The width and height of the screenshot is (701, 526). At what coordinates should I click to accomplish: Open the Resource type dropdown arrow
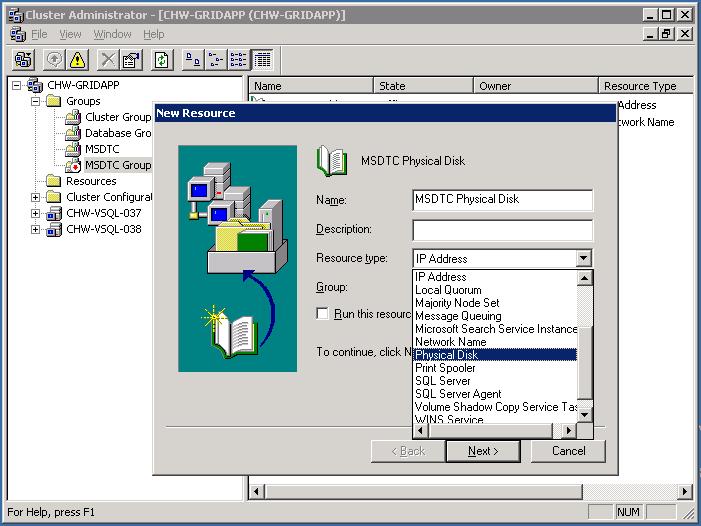point(583,258)
